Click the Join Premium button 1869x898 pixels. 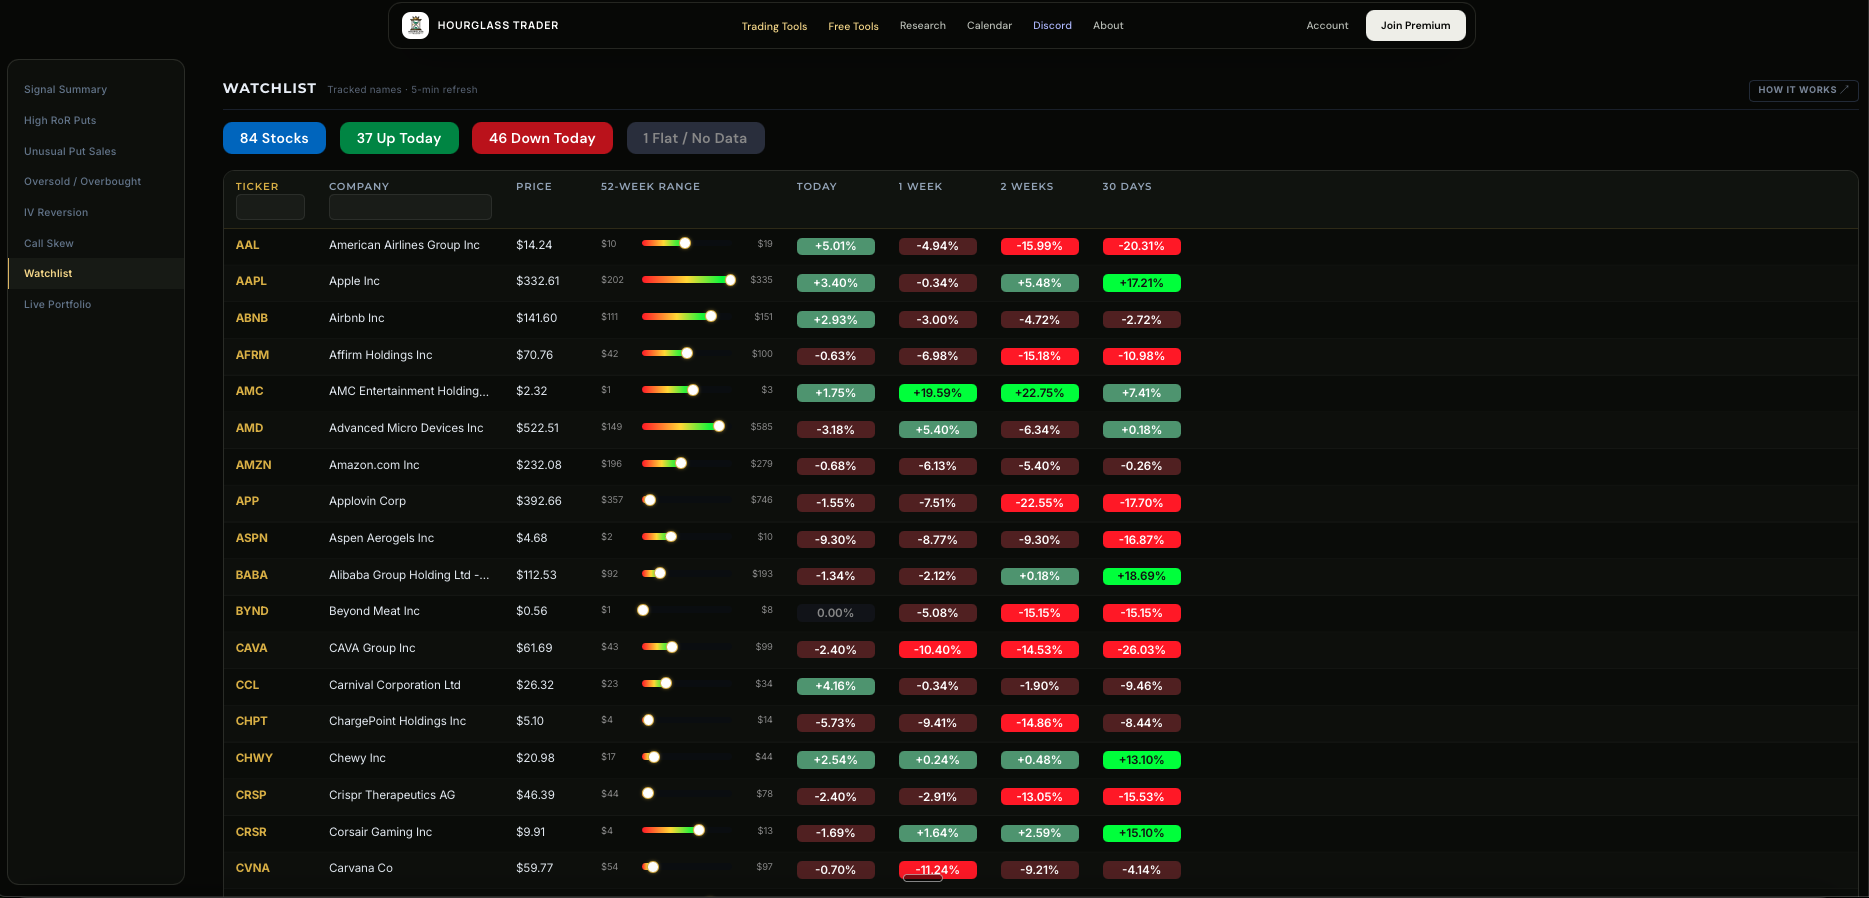coord(1415,26)
